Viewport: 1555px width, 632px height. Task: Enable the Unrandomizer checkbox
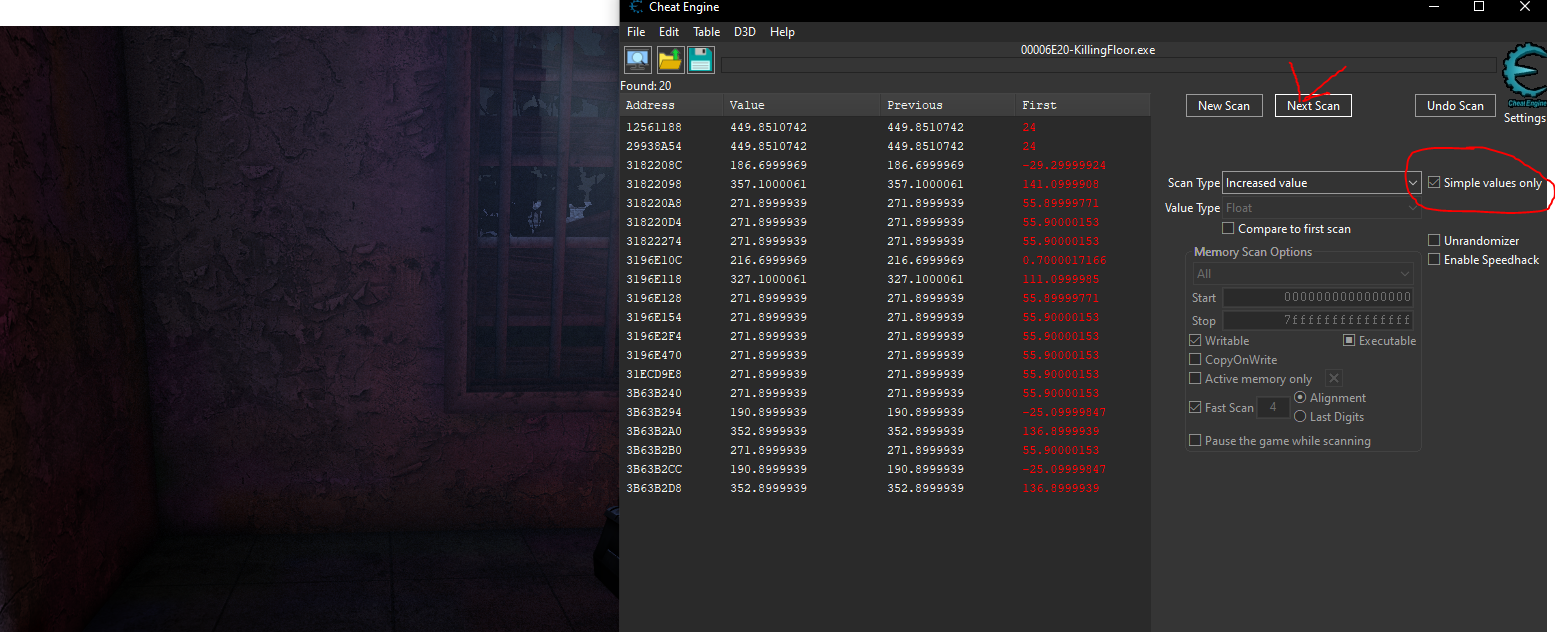point(1434,241)
